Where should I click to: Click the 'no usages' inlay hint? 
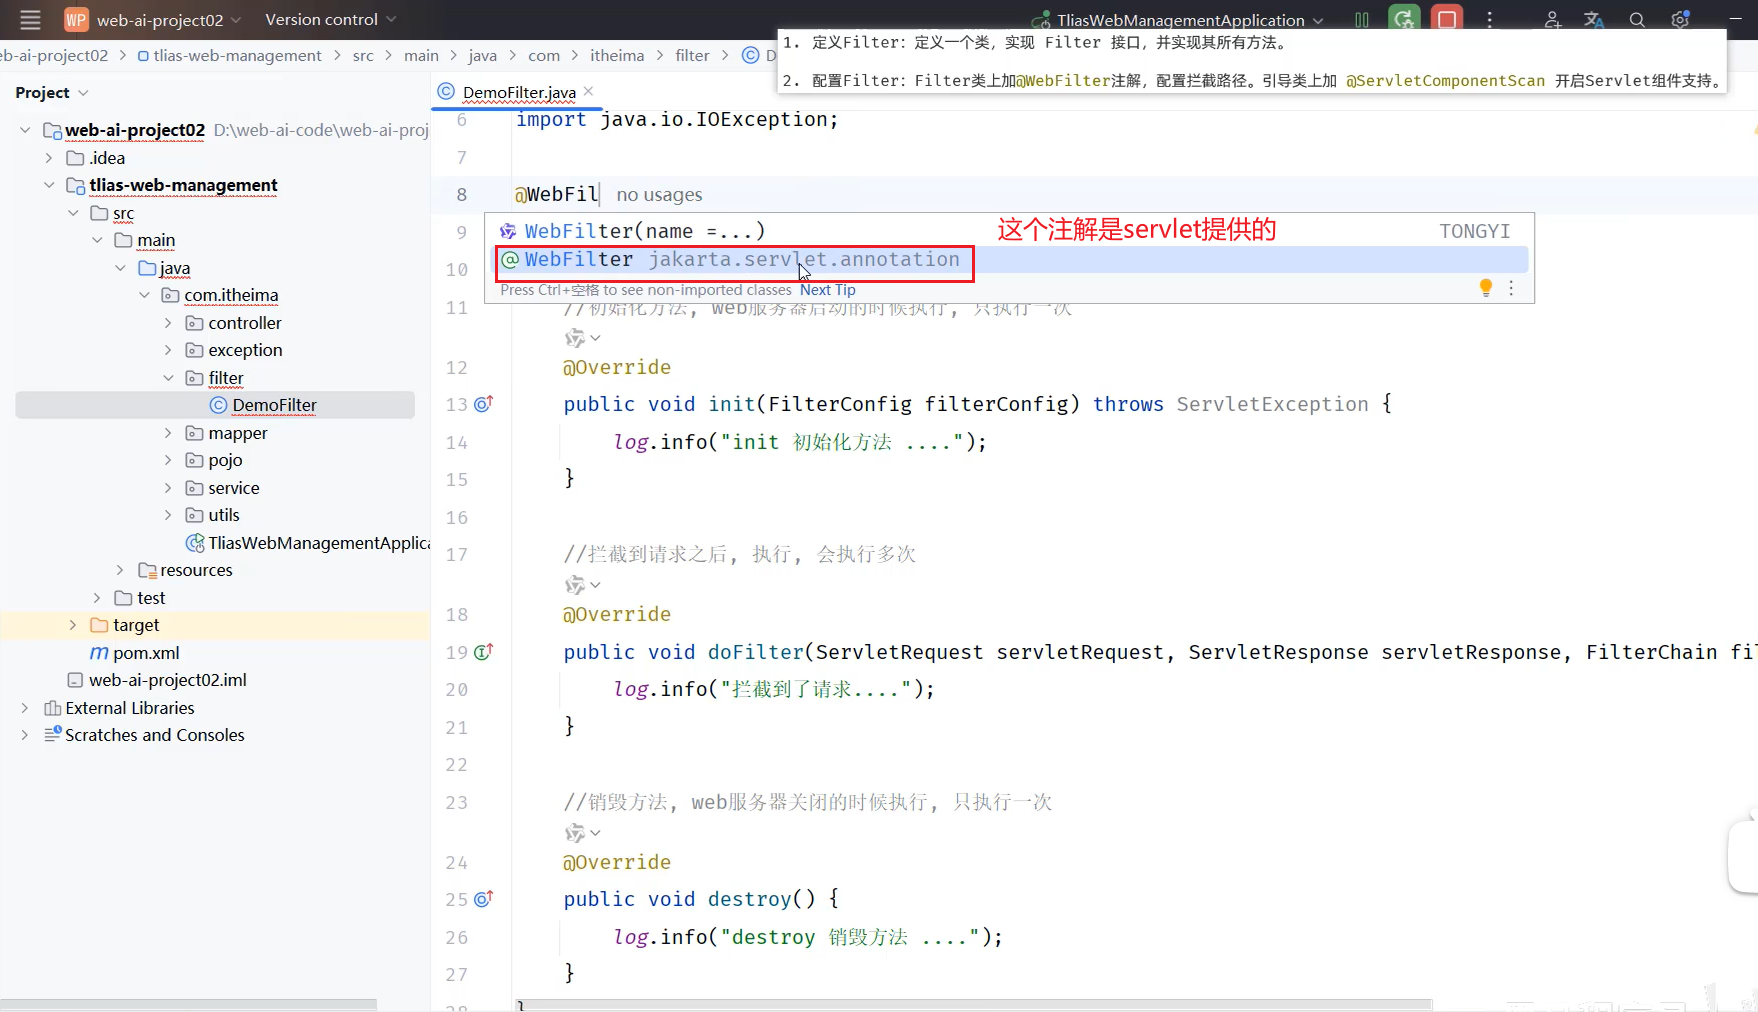click(659, 195)
